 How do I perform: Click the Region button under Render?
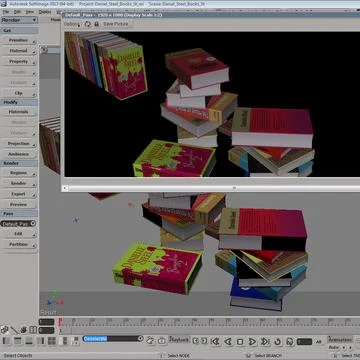19,173
